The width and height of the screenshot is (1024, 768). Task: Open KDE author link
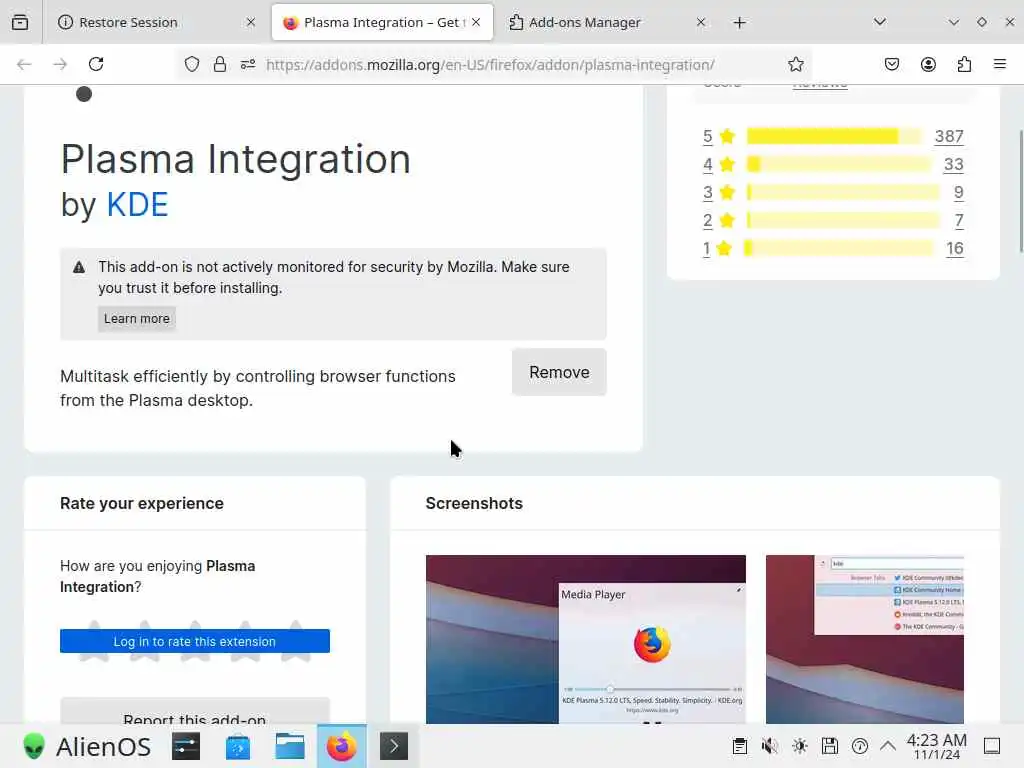pos(137,204)
